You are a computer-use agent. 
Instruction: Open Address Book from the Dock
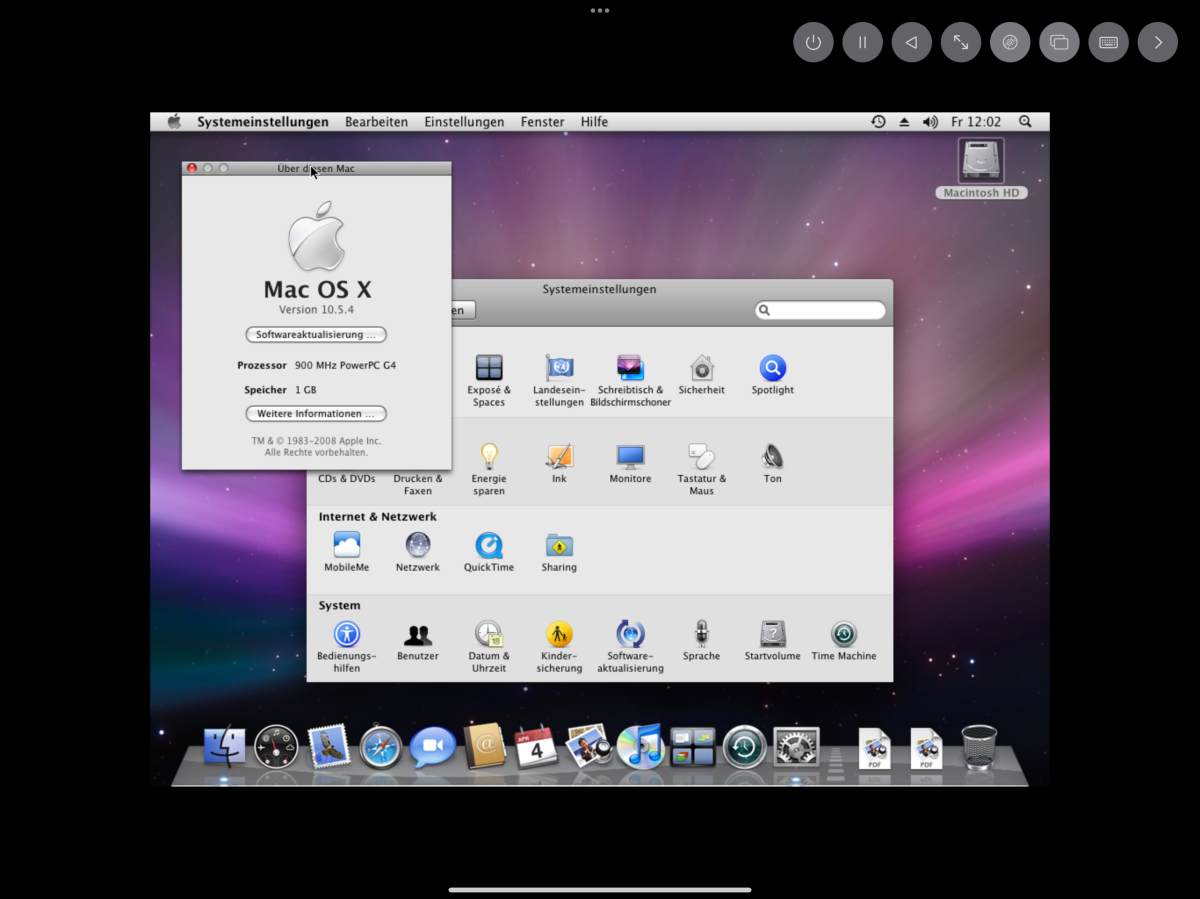(485, 746)
